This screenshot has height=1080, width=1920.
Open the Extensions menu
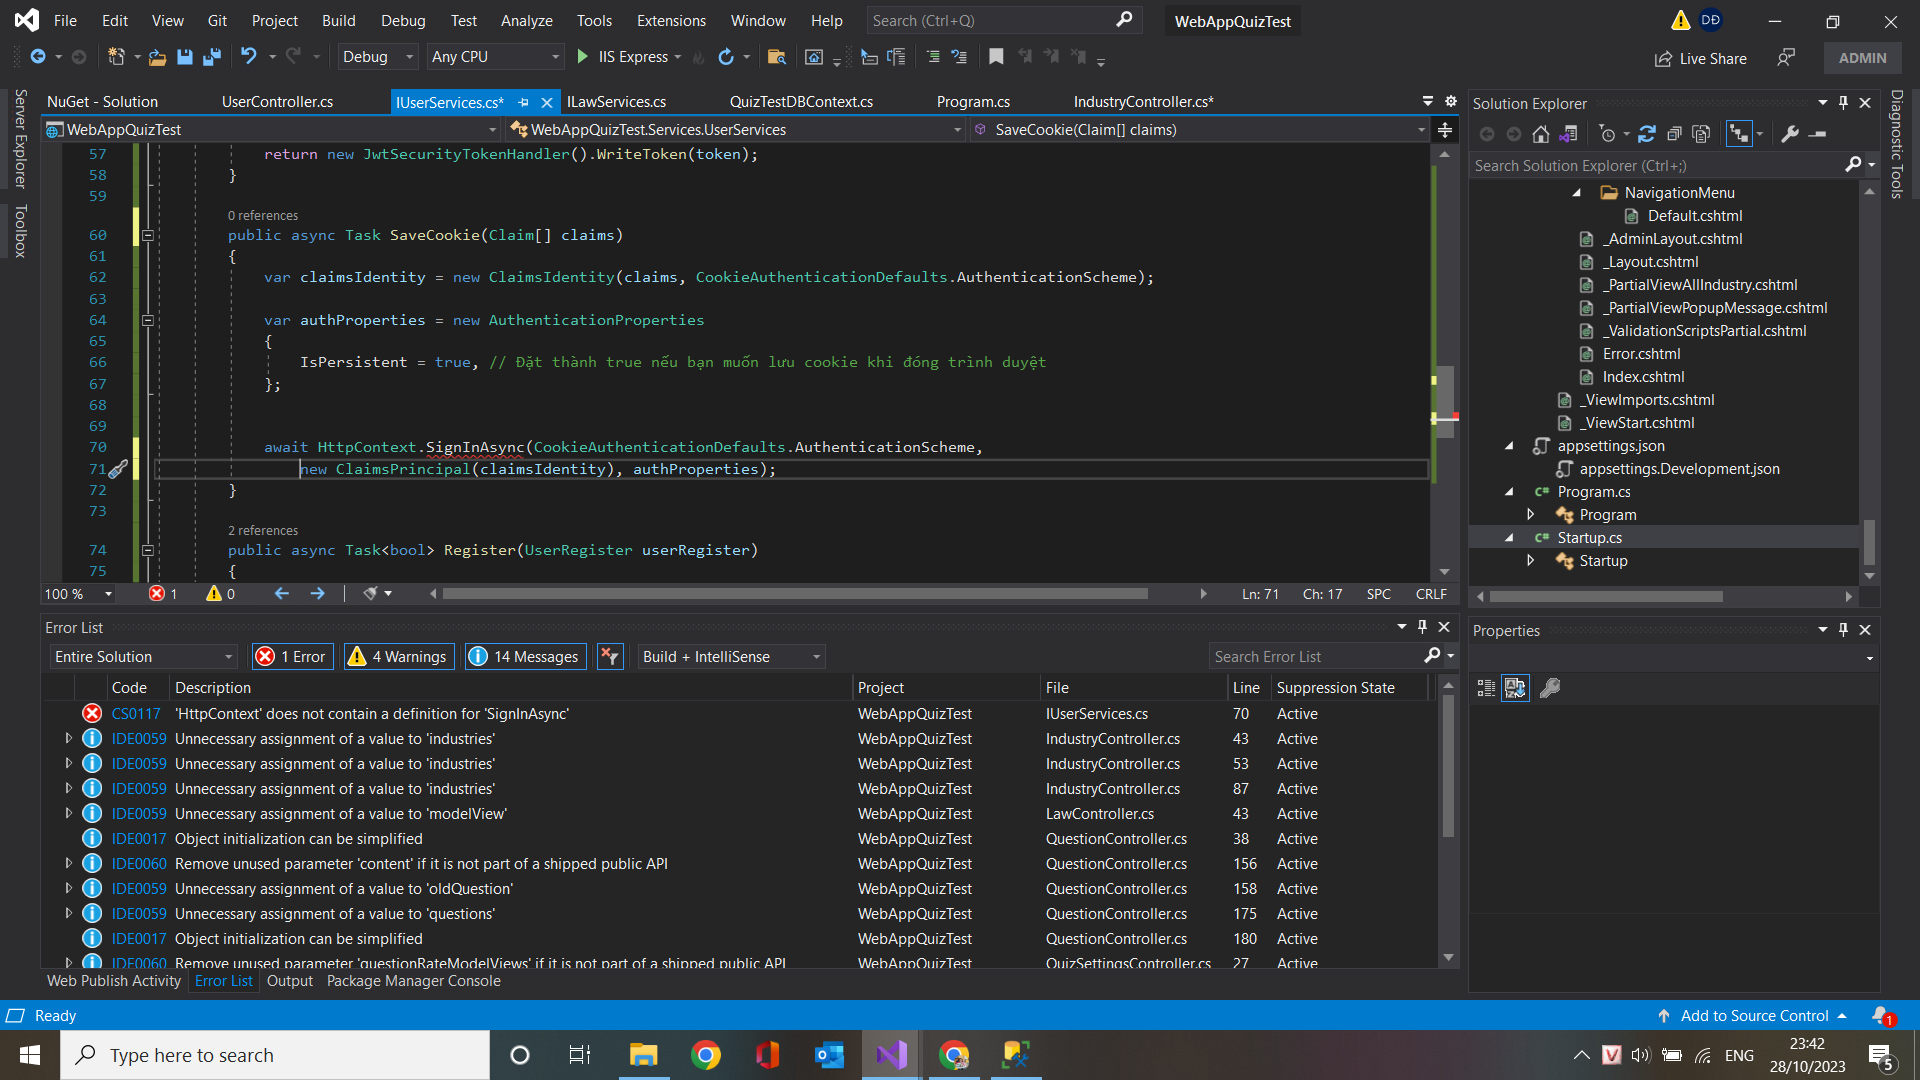pos(671,21)
